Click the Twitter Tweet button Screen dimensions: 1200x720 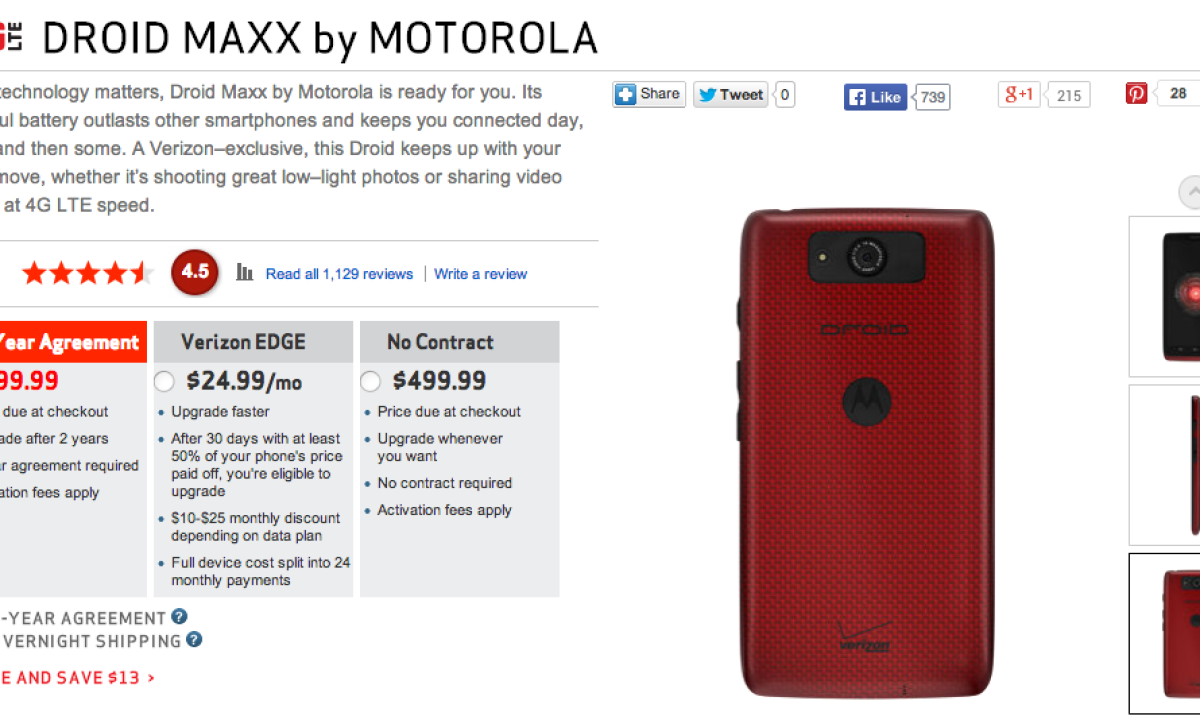(731, 95)
